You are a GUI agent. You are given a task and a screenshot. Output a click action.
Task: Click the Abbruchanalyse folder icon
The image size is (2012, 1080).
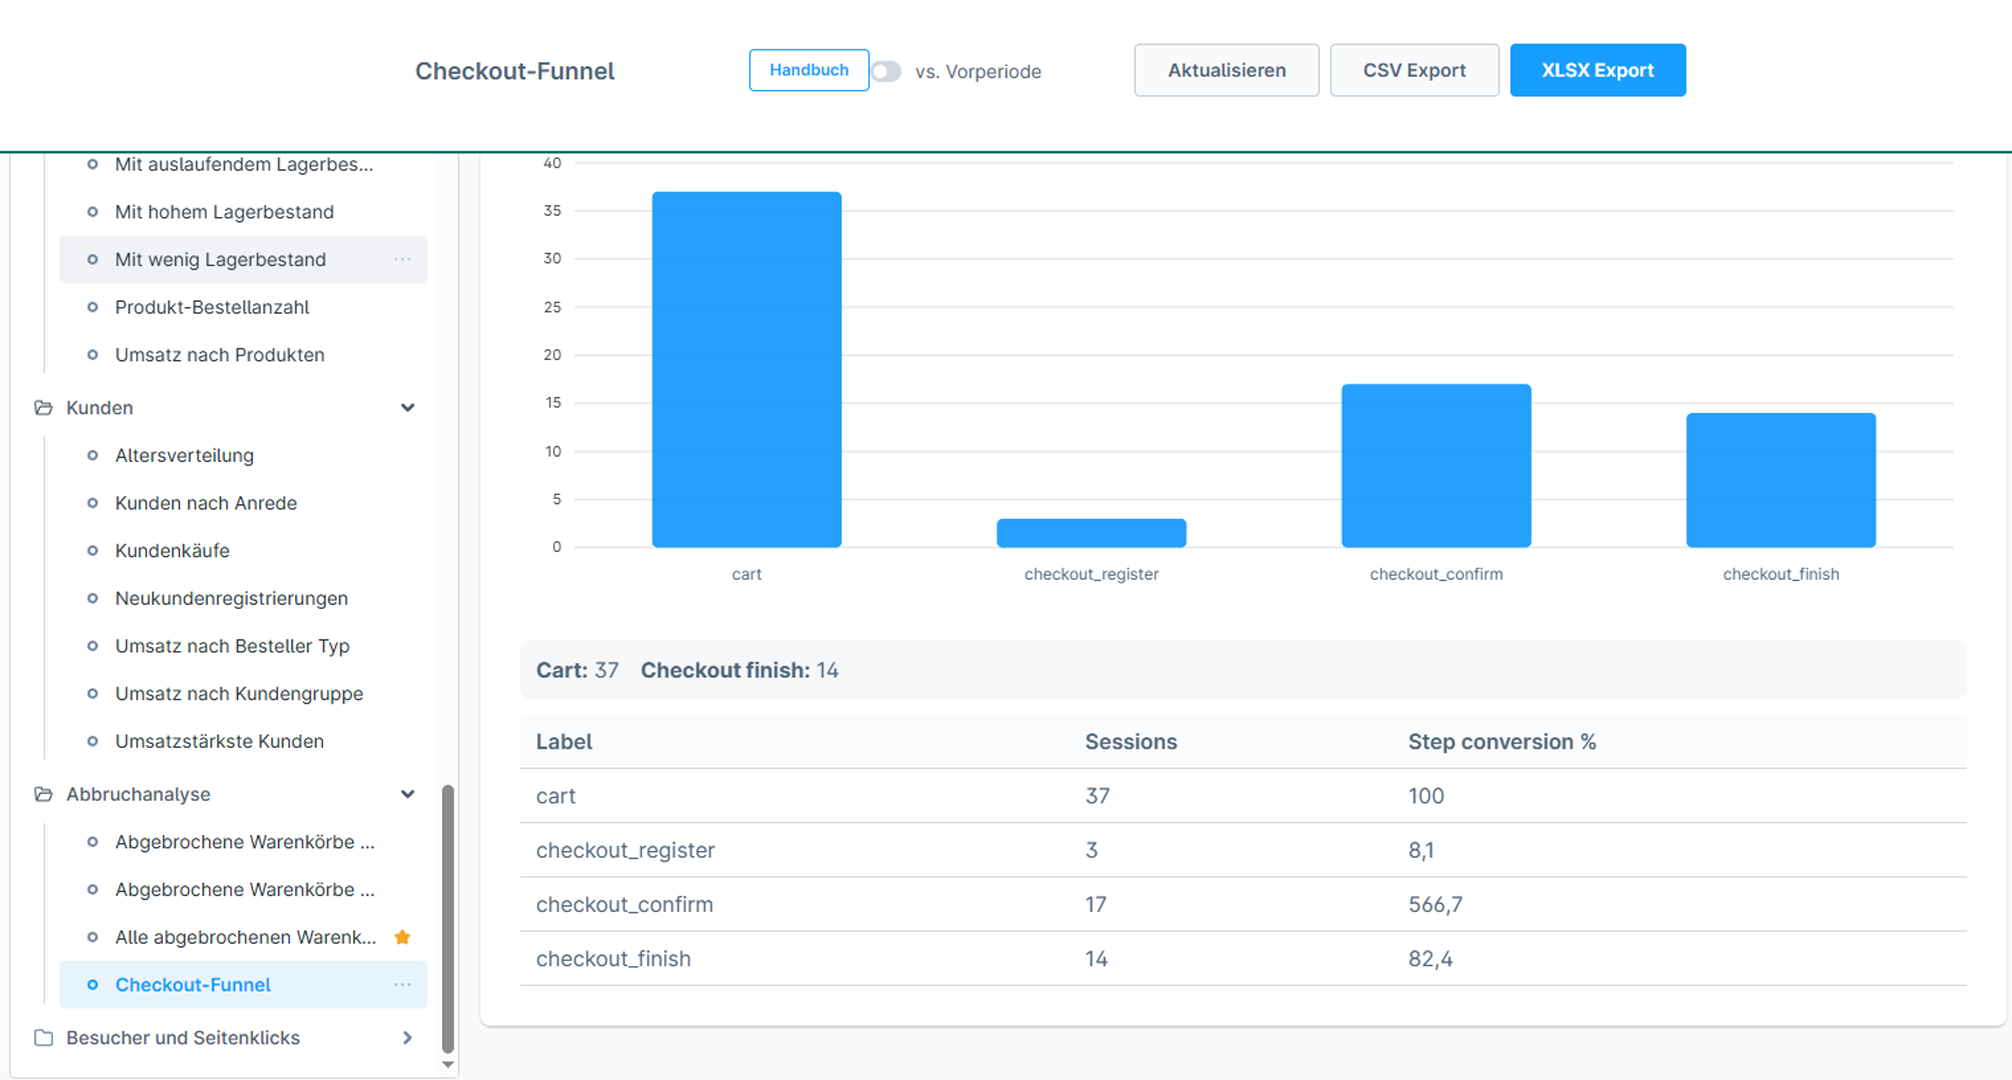click(43, 794)
